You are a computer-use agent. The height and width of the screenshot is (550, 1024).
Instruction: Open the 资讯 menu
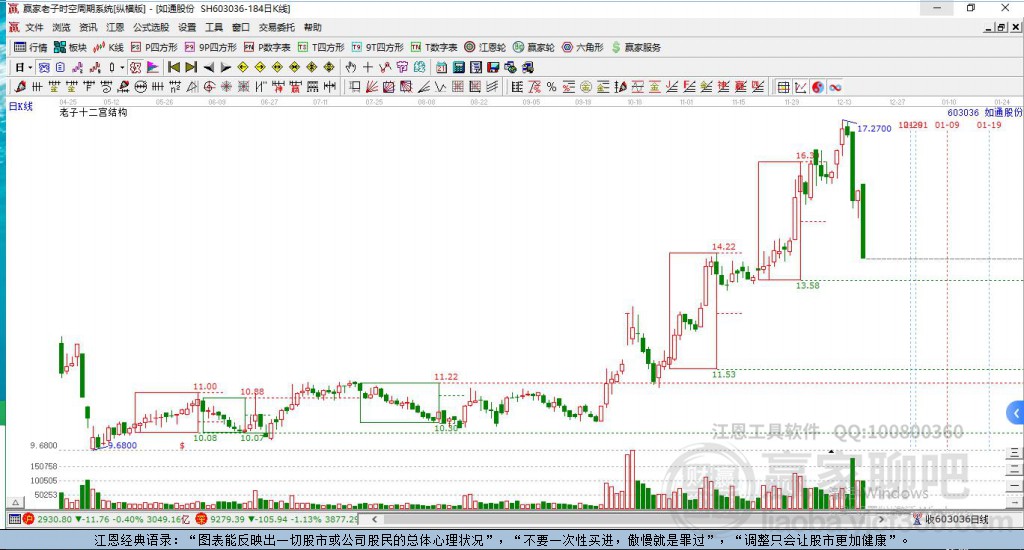[x=88, y=27]
